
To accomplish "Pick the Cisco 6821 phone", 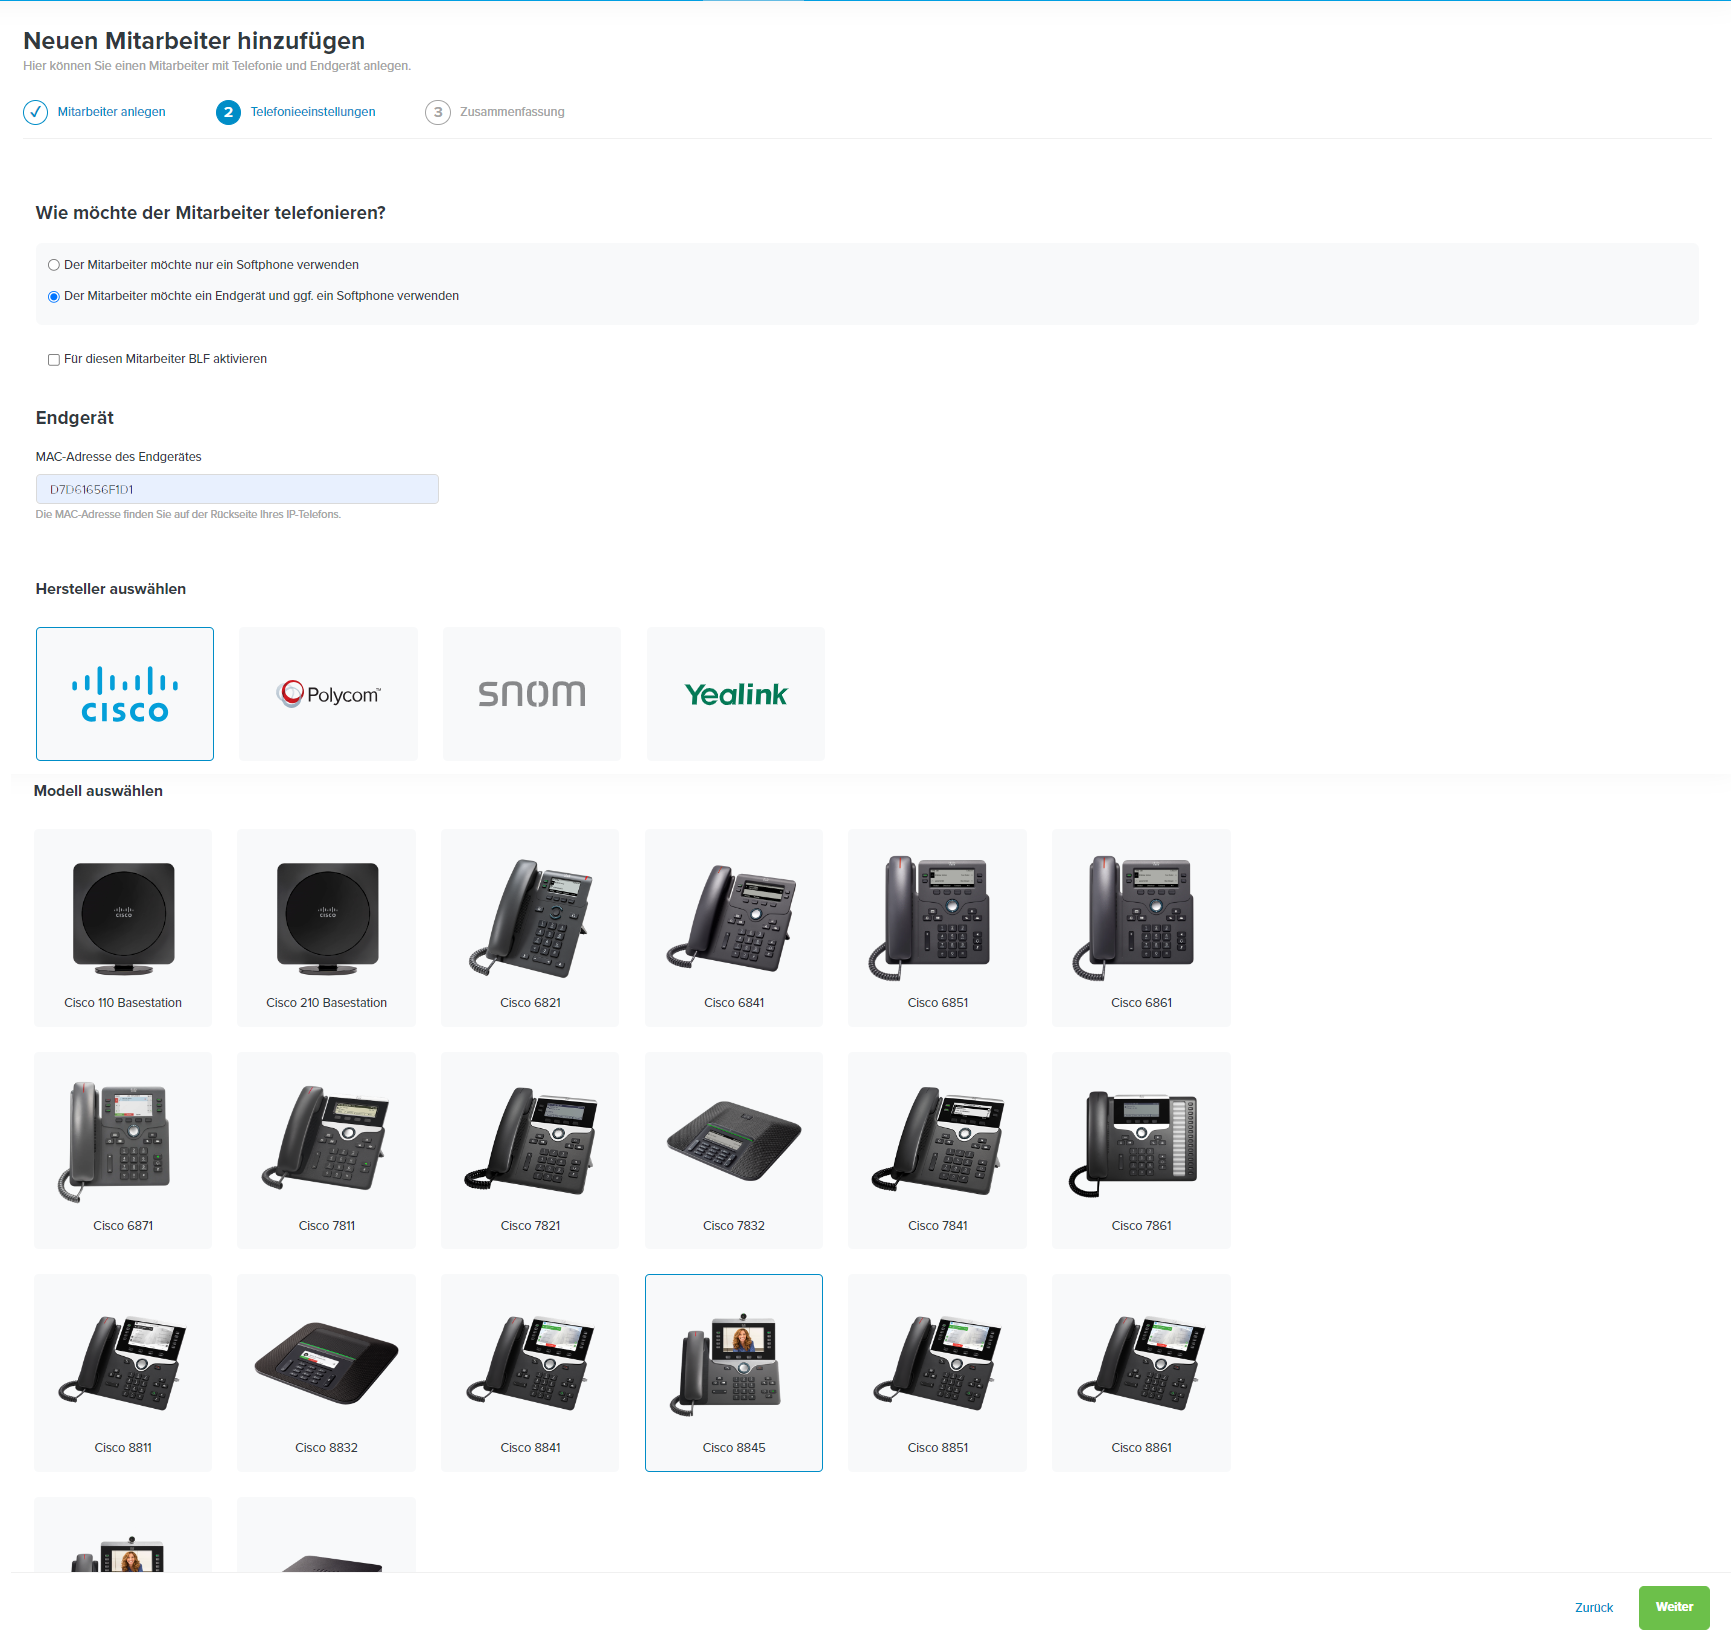I will tap(530, 927).
